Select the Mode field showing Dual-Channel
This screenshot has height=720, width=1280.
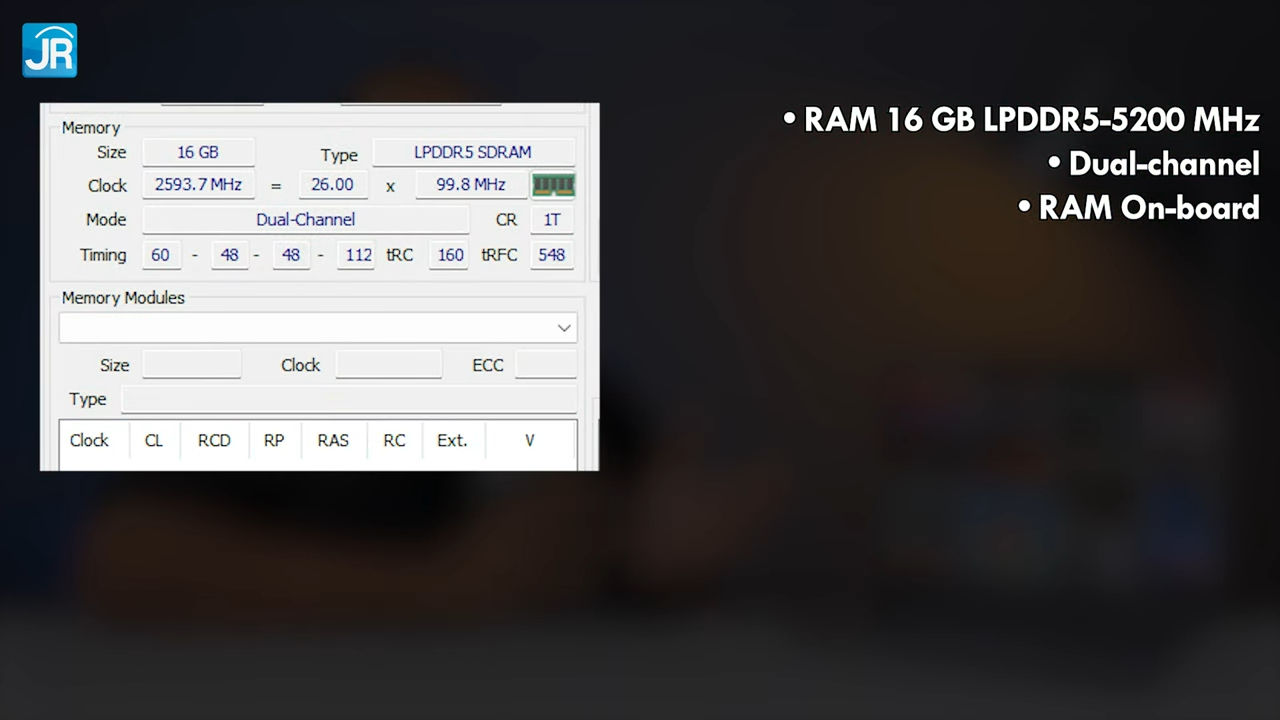[305, 219]
